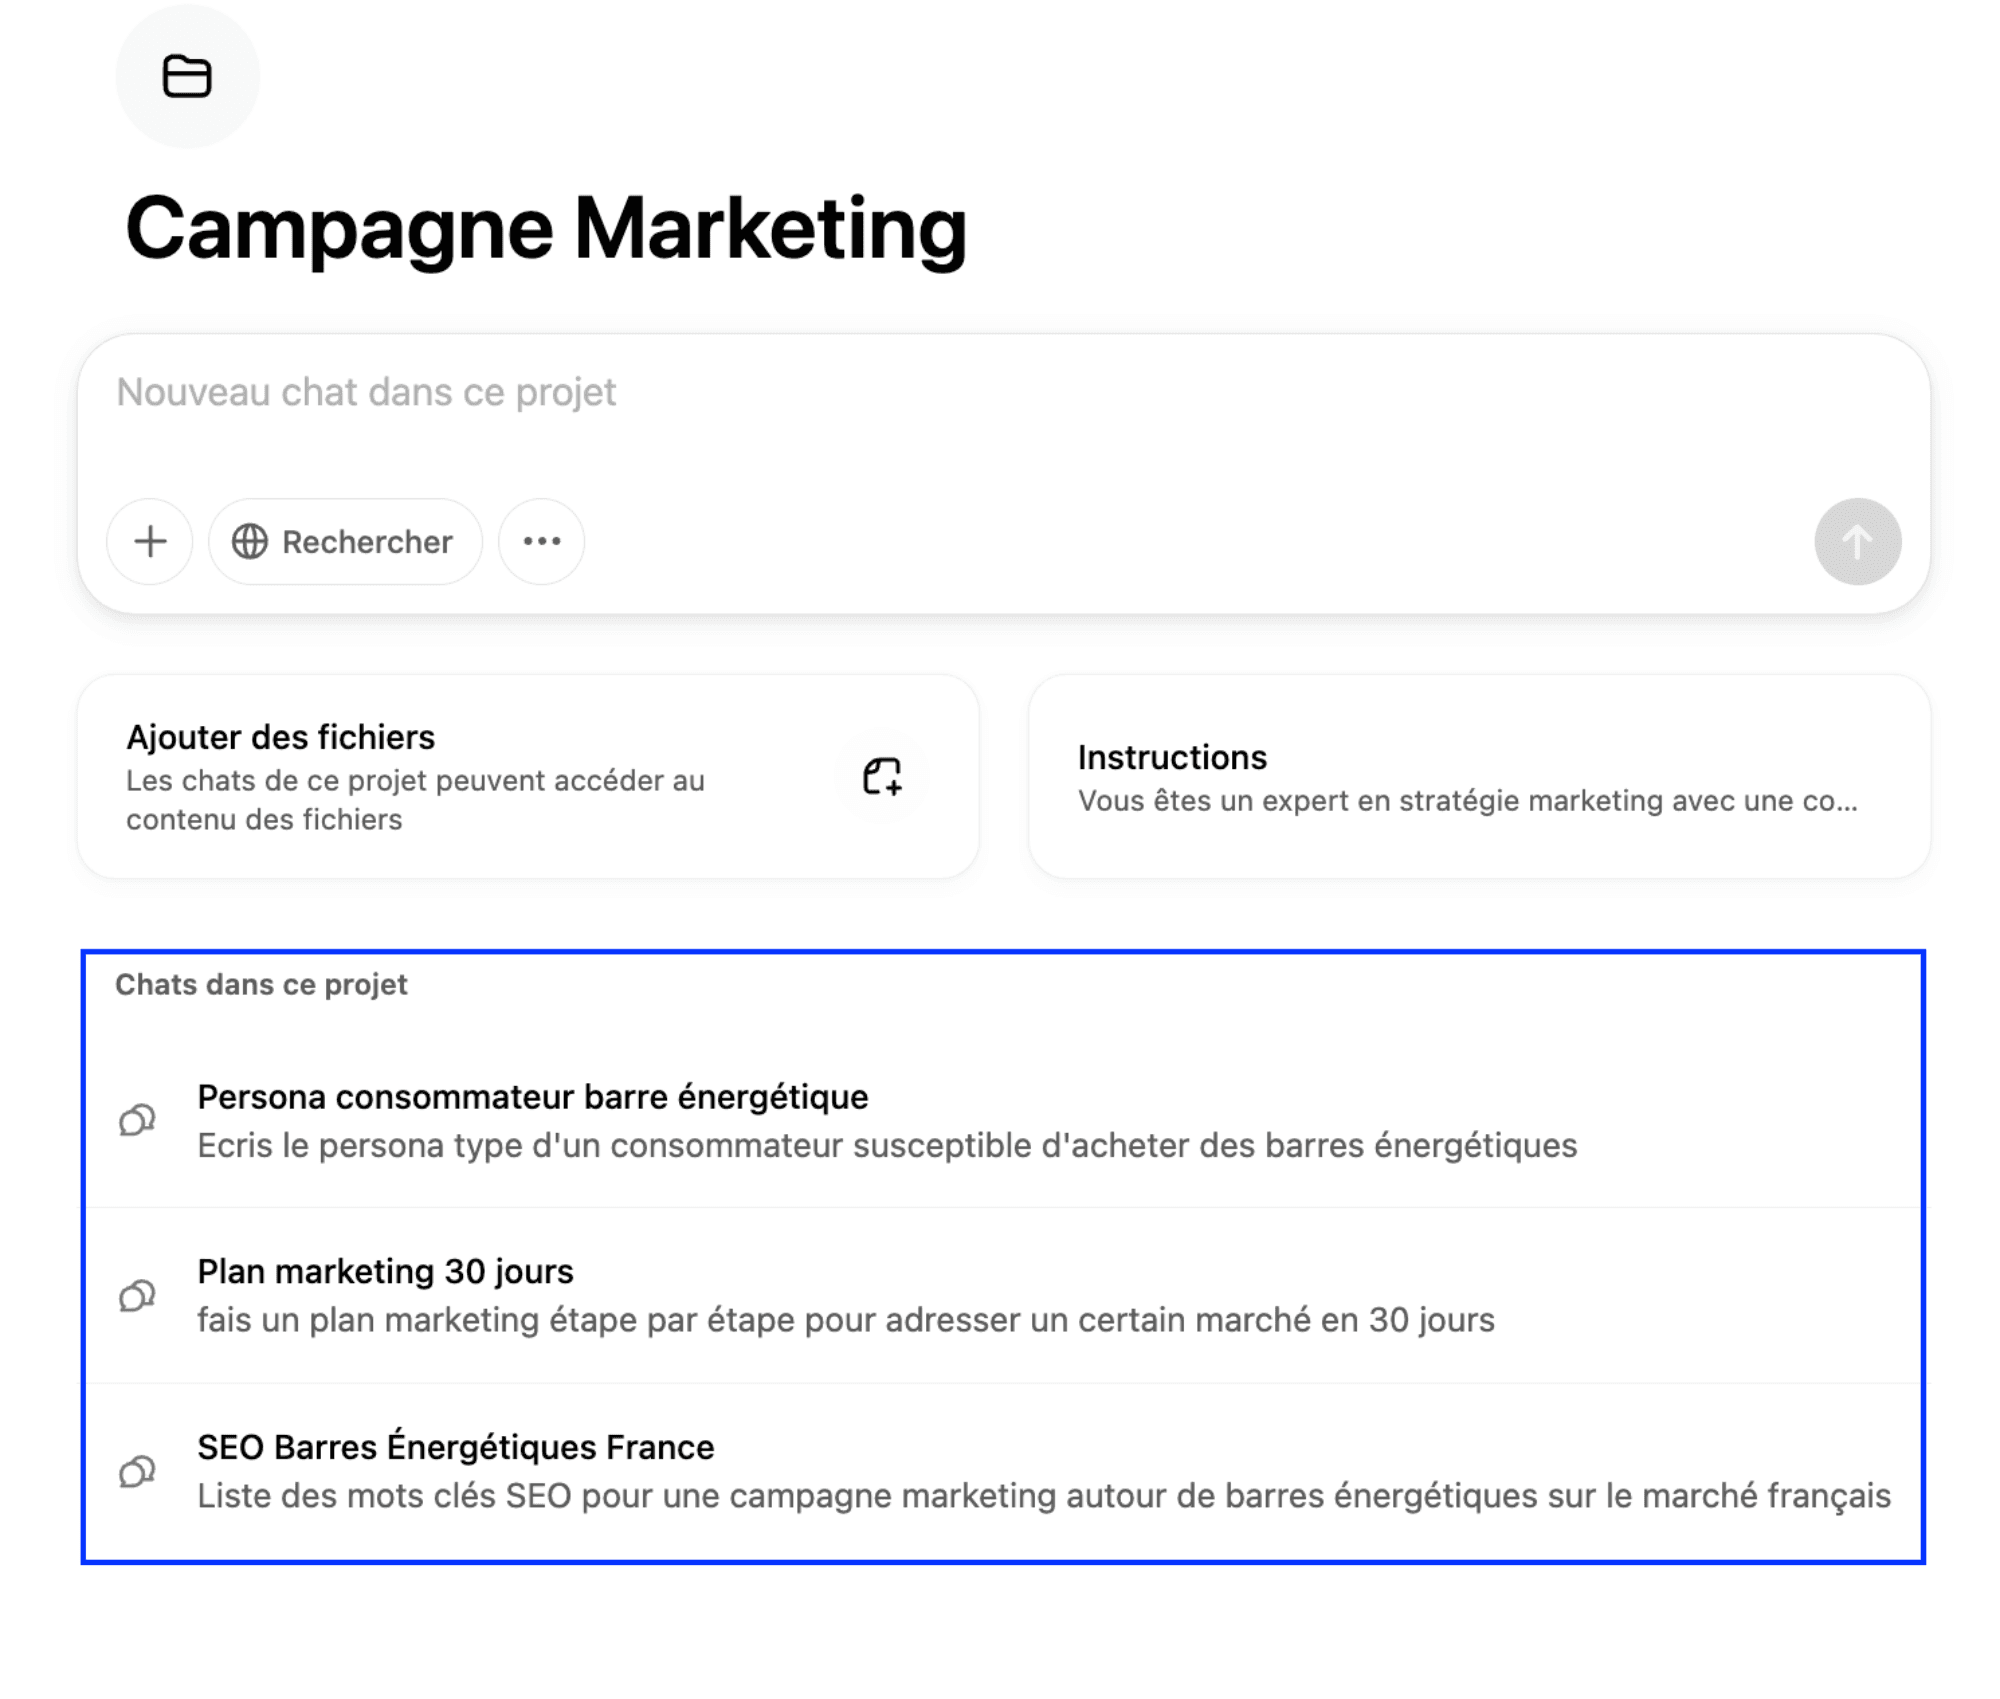Click the Campagne Marketing project title
Screen dimensions: 2000x1699
(x=546, y=229)
